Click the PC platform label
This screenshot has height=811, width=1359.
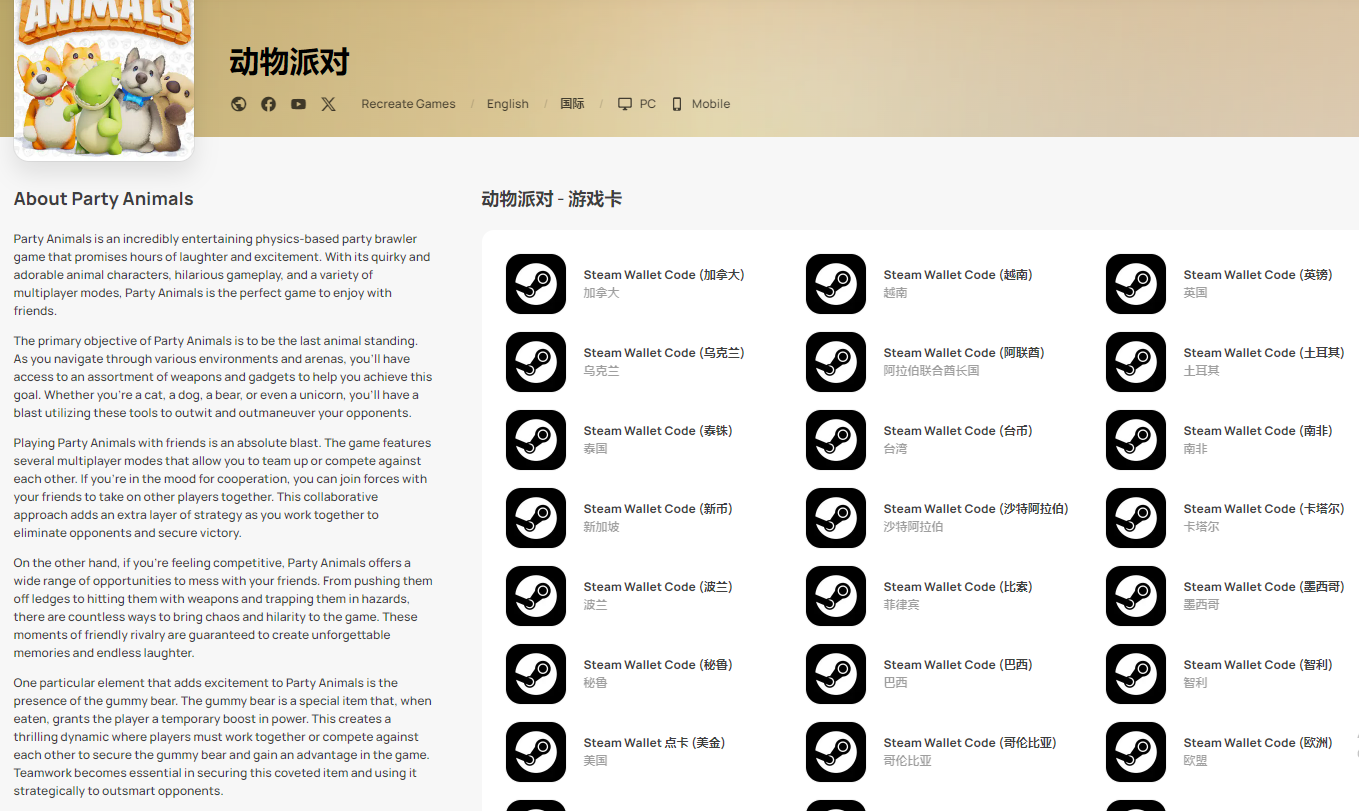(648, 104)
